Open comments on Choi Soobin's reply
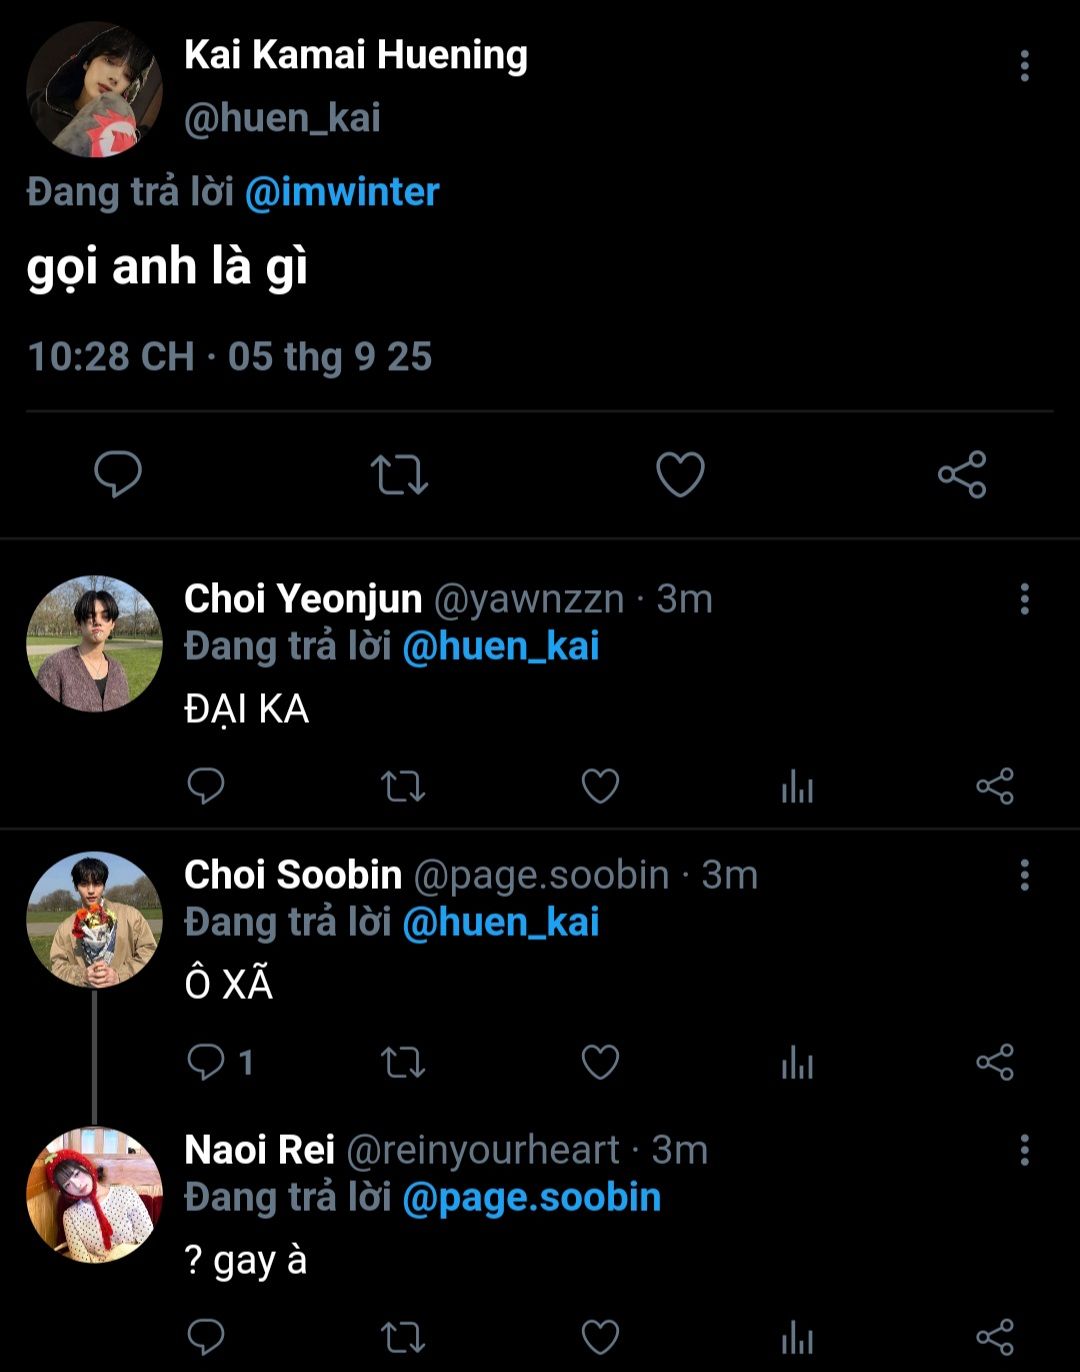Image resolution: width=1080 pixels, height=1372 pixels. point(207,1062)
